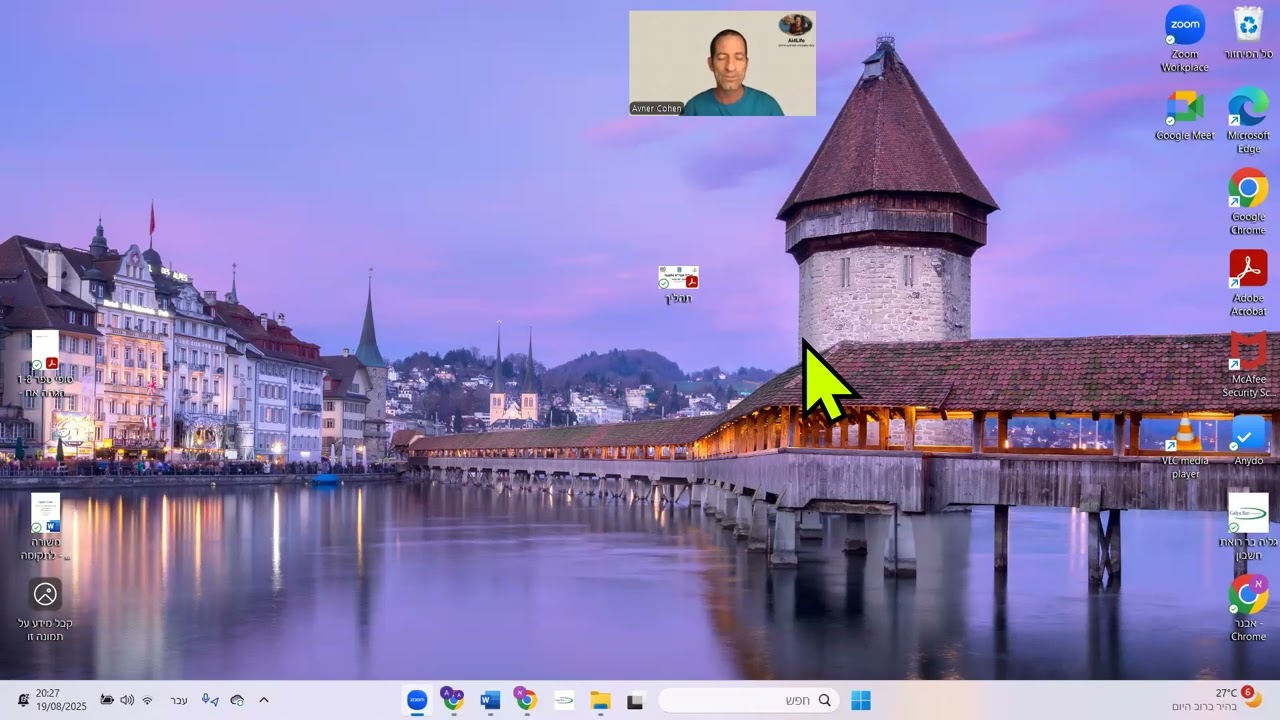Open the volume speaker tray icon

tap(127, 700)
